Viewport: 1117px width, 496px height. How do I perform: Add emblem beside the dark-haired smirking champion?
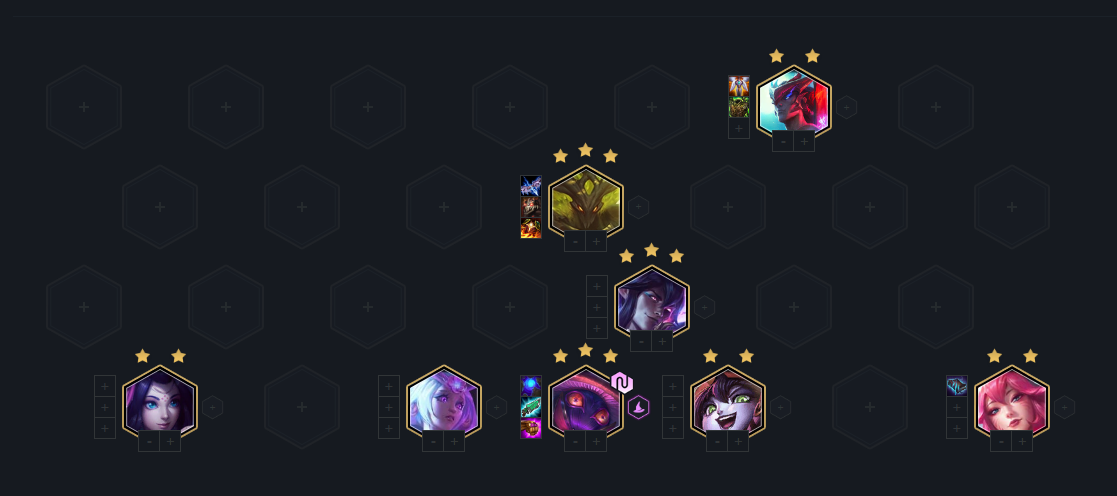coord(704,307)
